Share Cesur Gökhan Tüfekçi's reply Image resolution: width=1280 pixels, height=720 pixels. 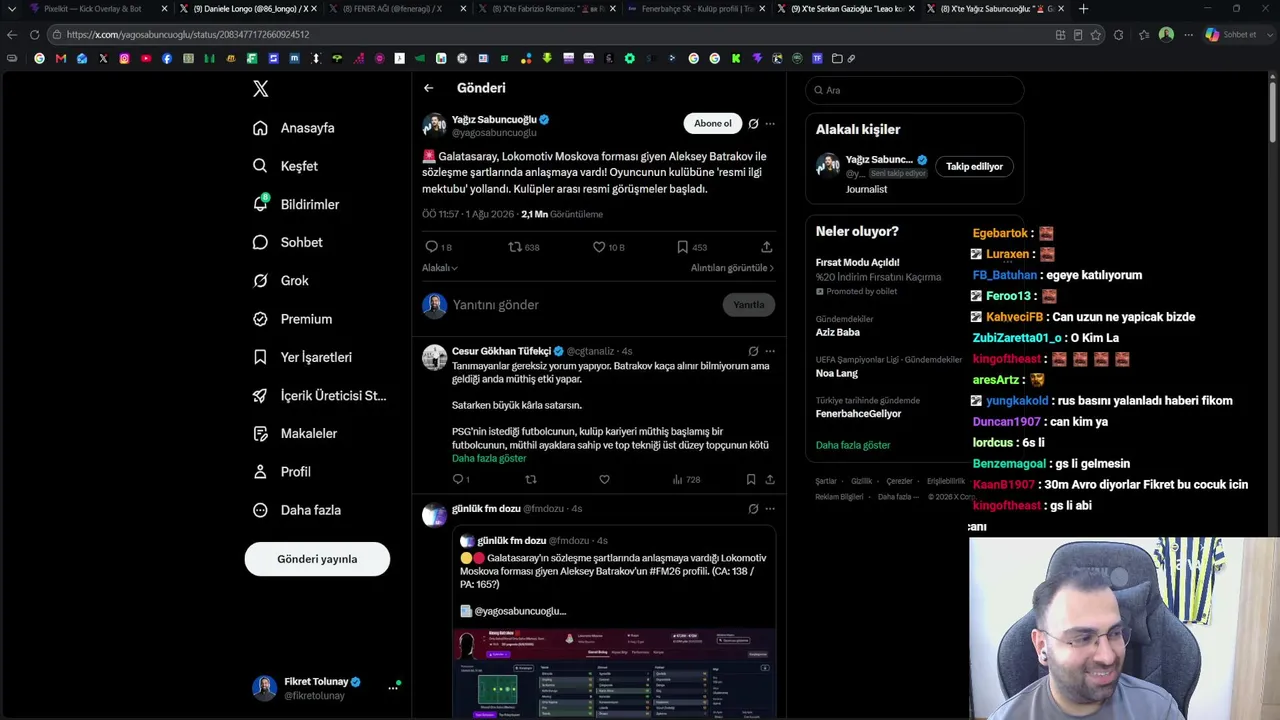coord(770,480)
